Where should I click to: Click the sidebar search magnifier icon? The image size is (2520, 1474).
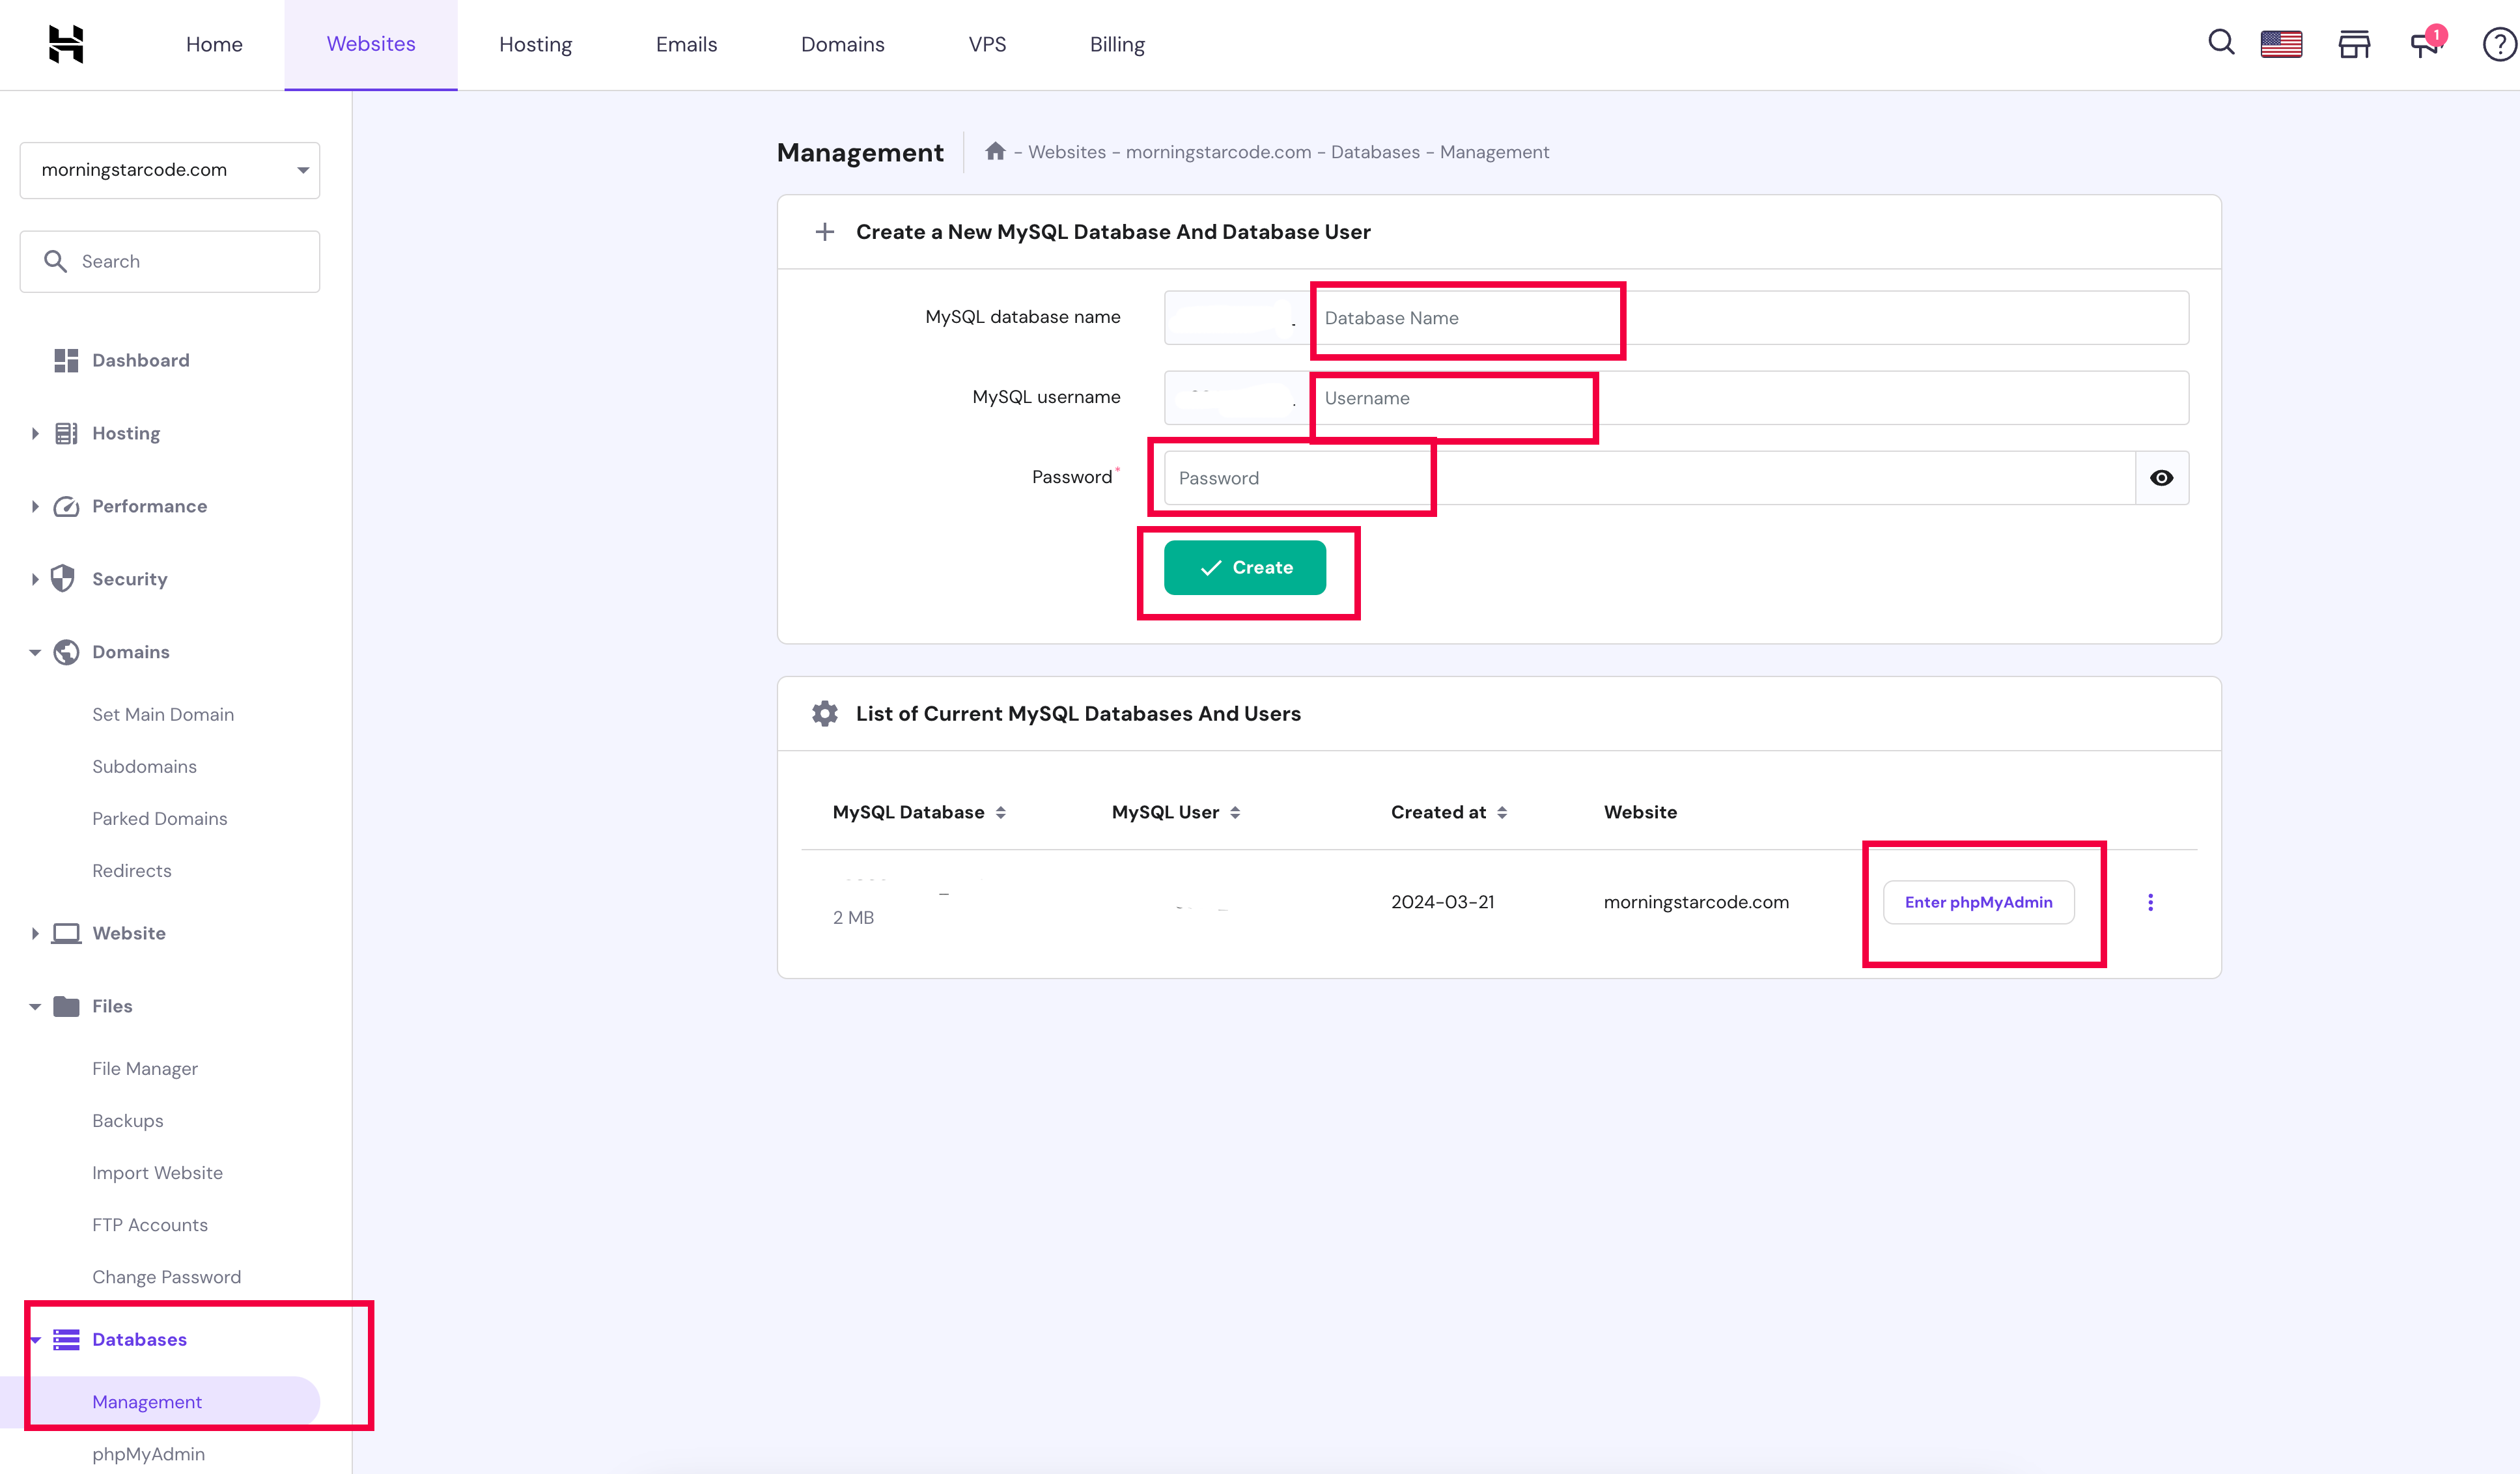point(55,261)
